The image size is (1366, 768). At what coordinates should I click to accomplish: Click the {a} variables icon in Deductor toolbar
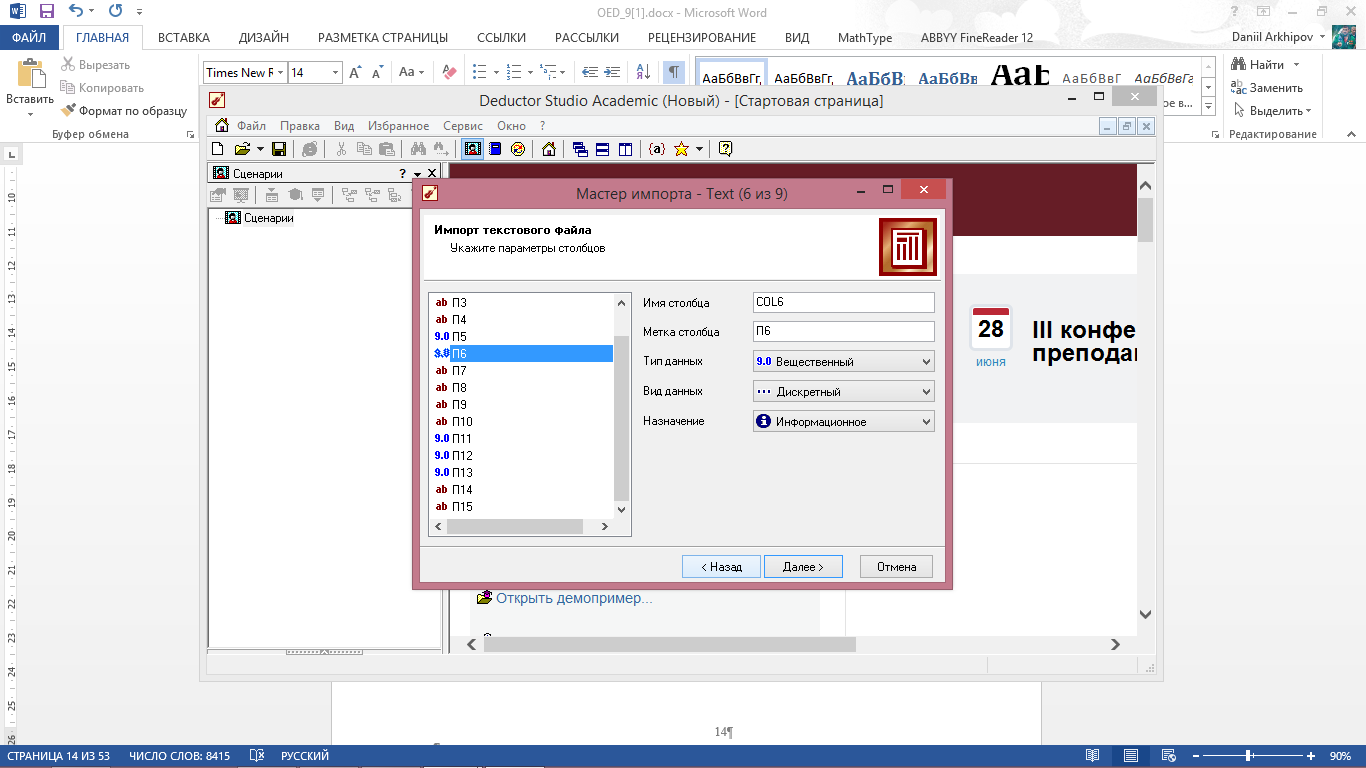(657, 149)
